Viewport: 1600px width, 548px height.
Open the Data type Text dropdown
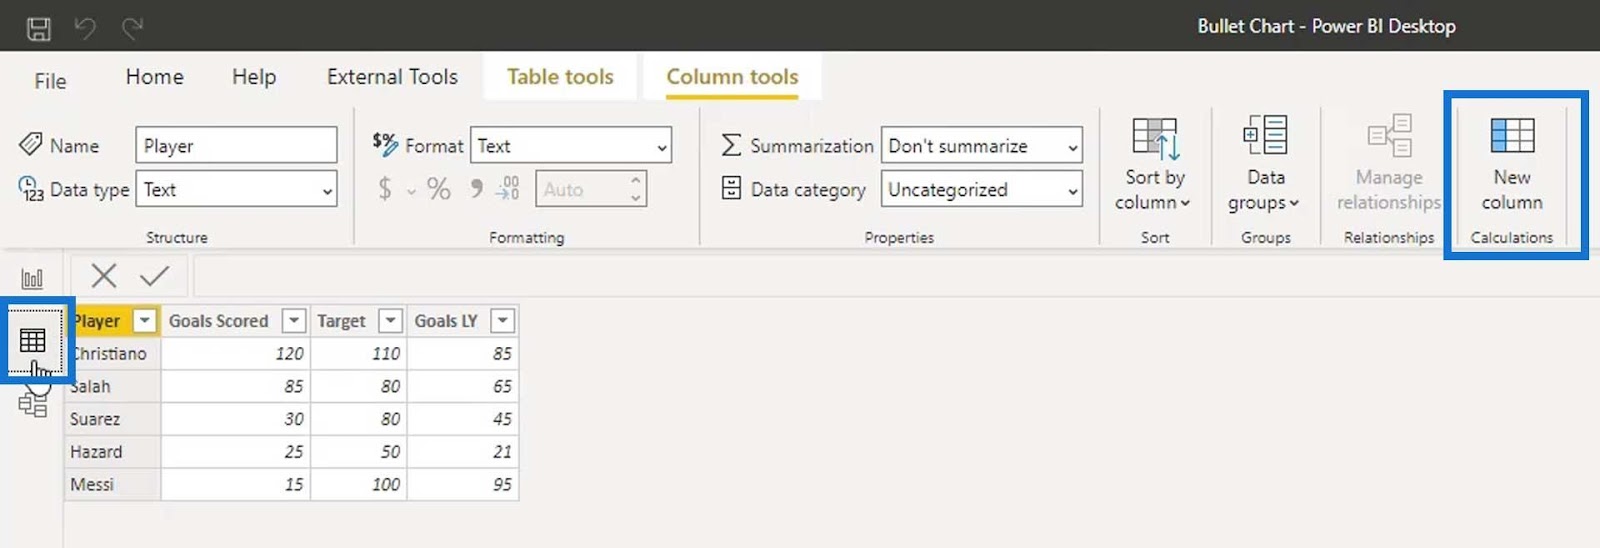click(x=236, y=189)
